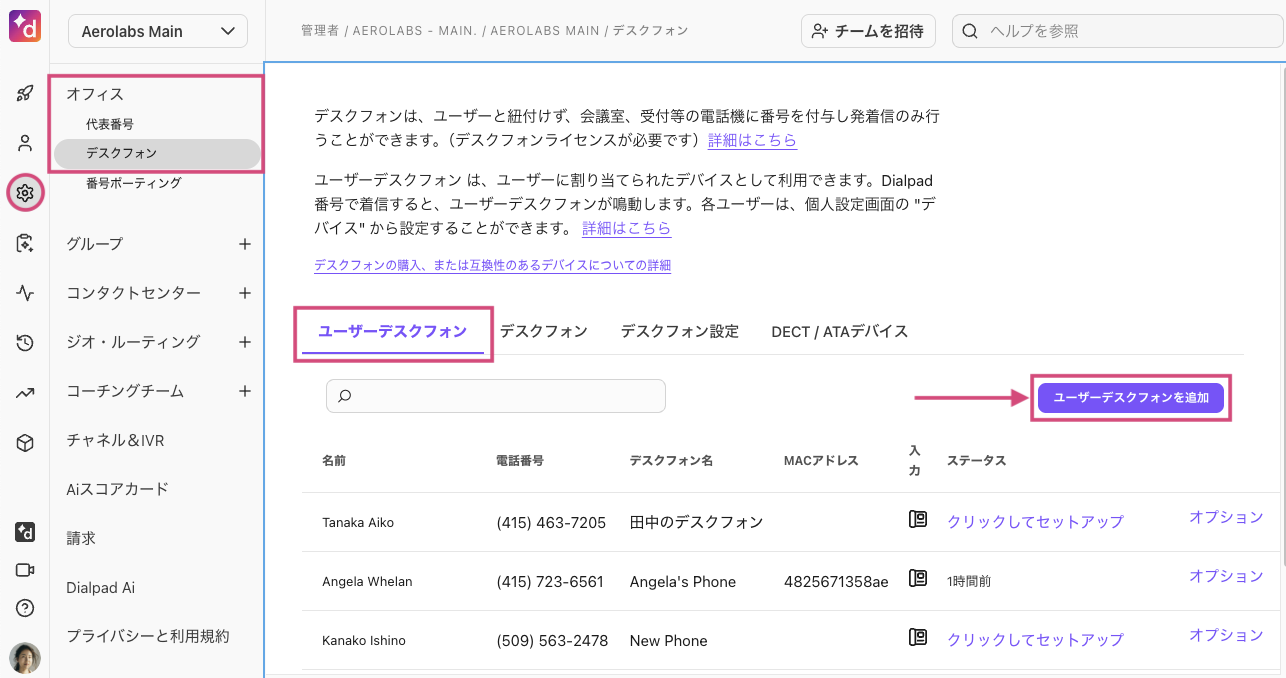
Task: Open the admin settings gear icon
Action: click(x=26, y=193)
